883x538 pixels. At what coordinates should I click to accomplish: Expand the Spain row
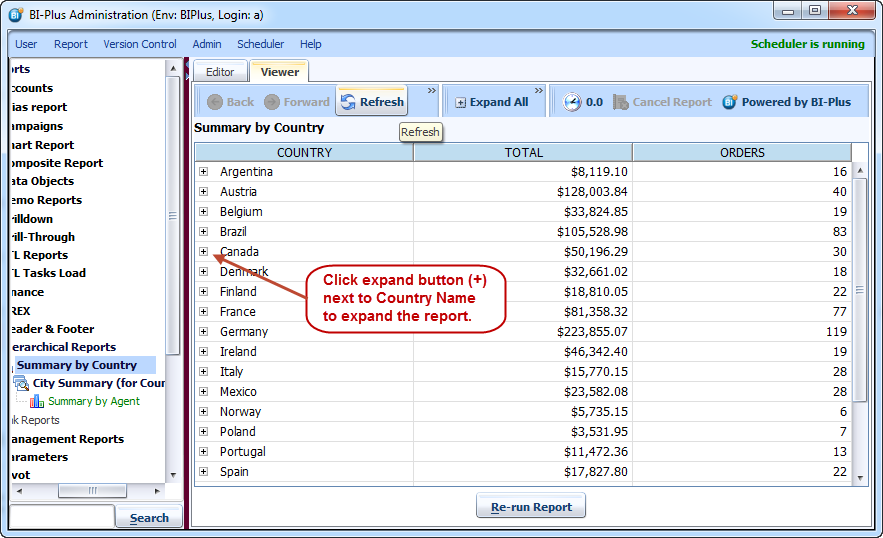(203, 472)
